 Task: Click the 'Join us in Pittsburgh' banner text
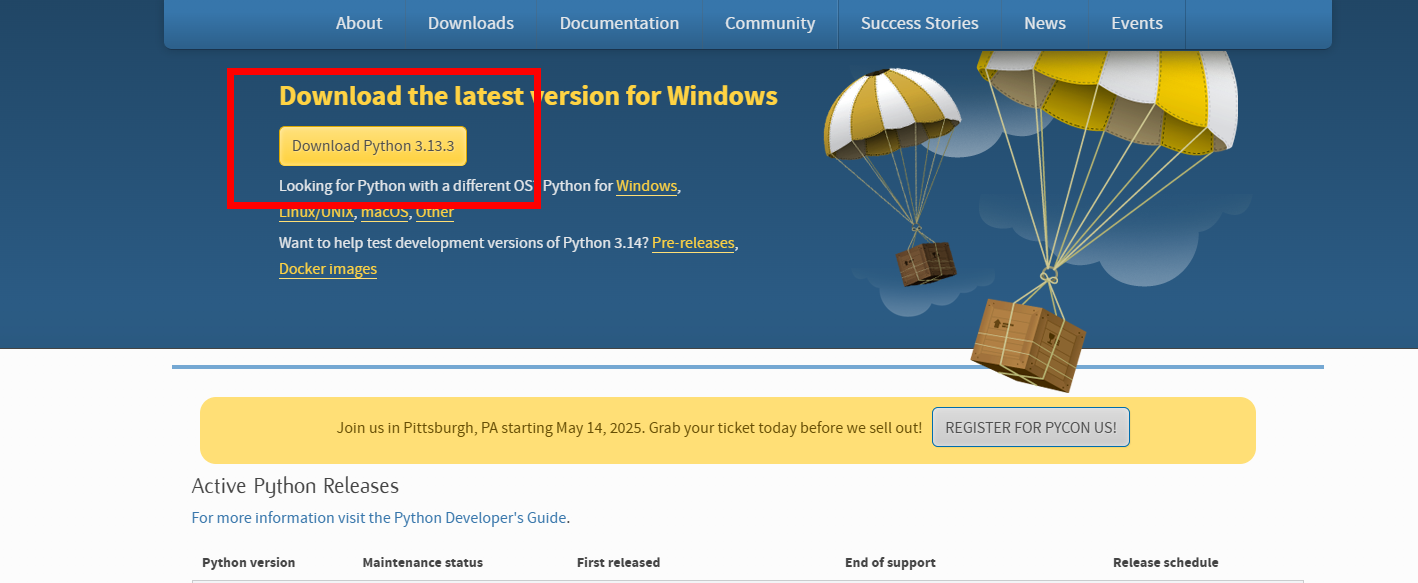click(x=630, y=428)
